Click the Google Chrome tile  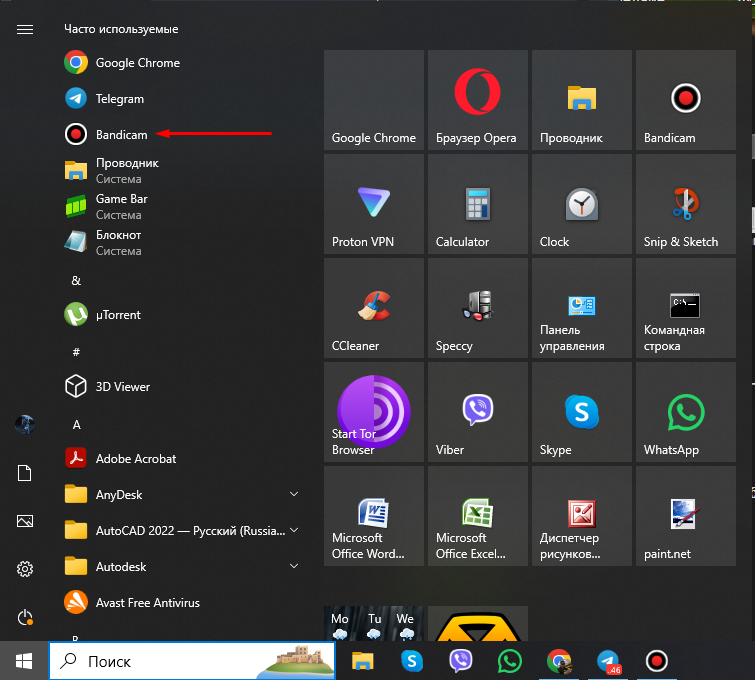[x=374, y=100]
